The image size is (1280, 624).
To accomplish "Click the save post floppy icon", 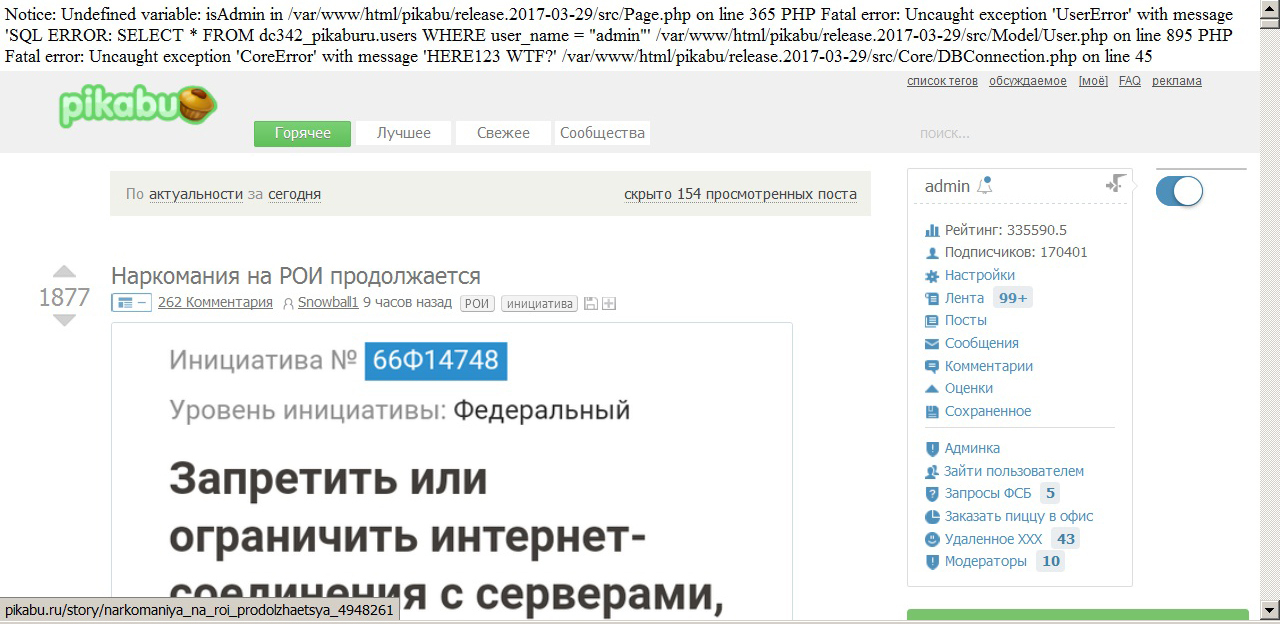I will (590, 303).
